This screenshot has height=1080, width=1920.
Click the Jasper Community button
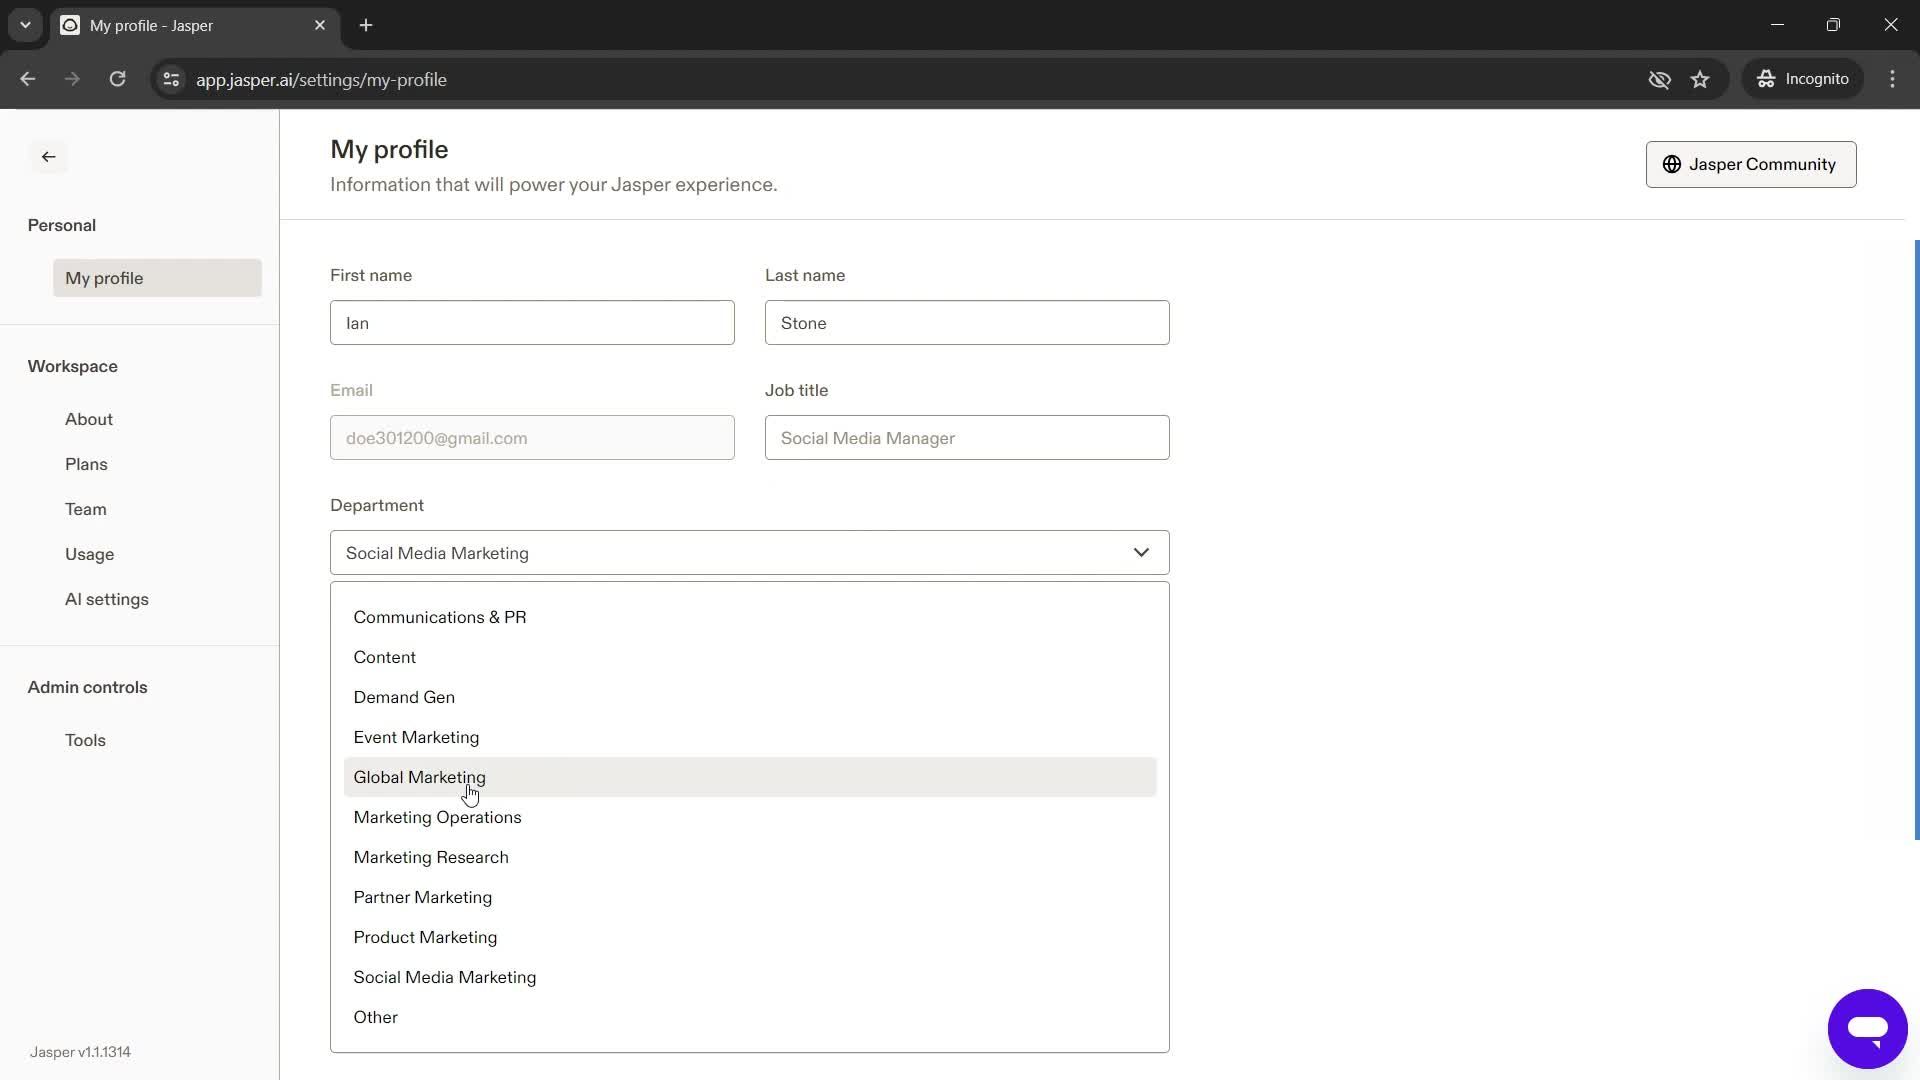1751,164
